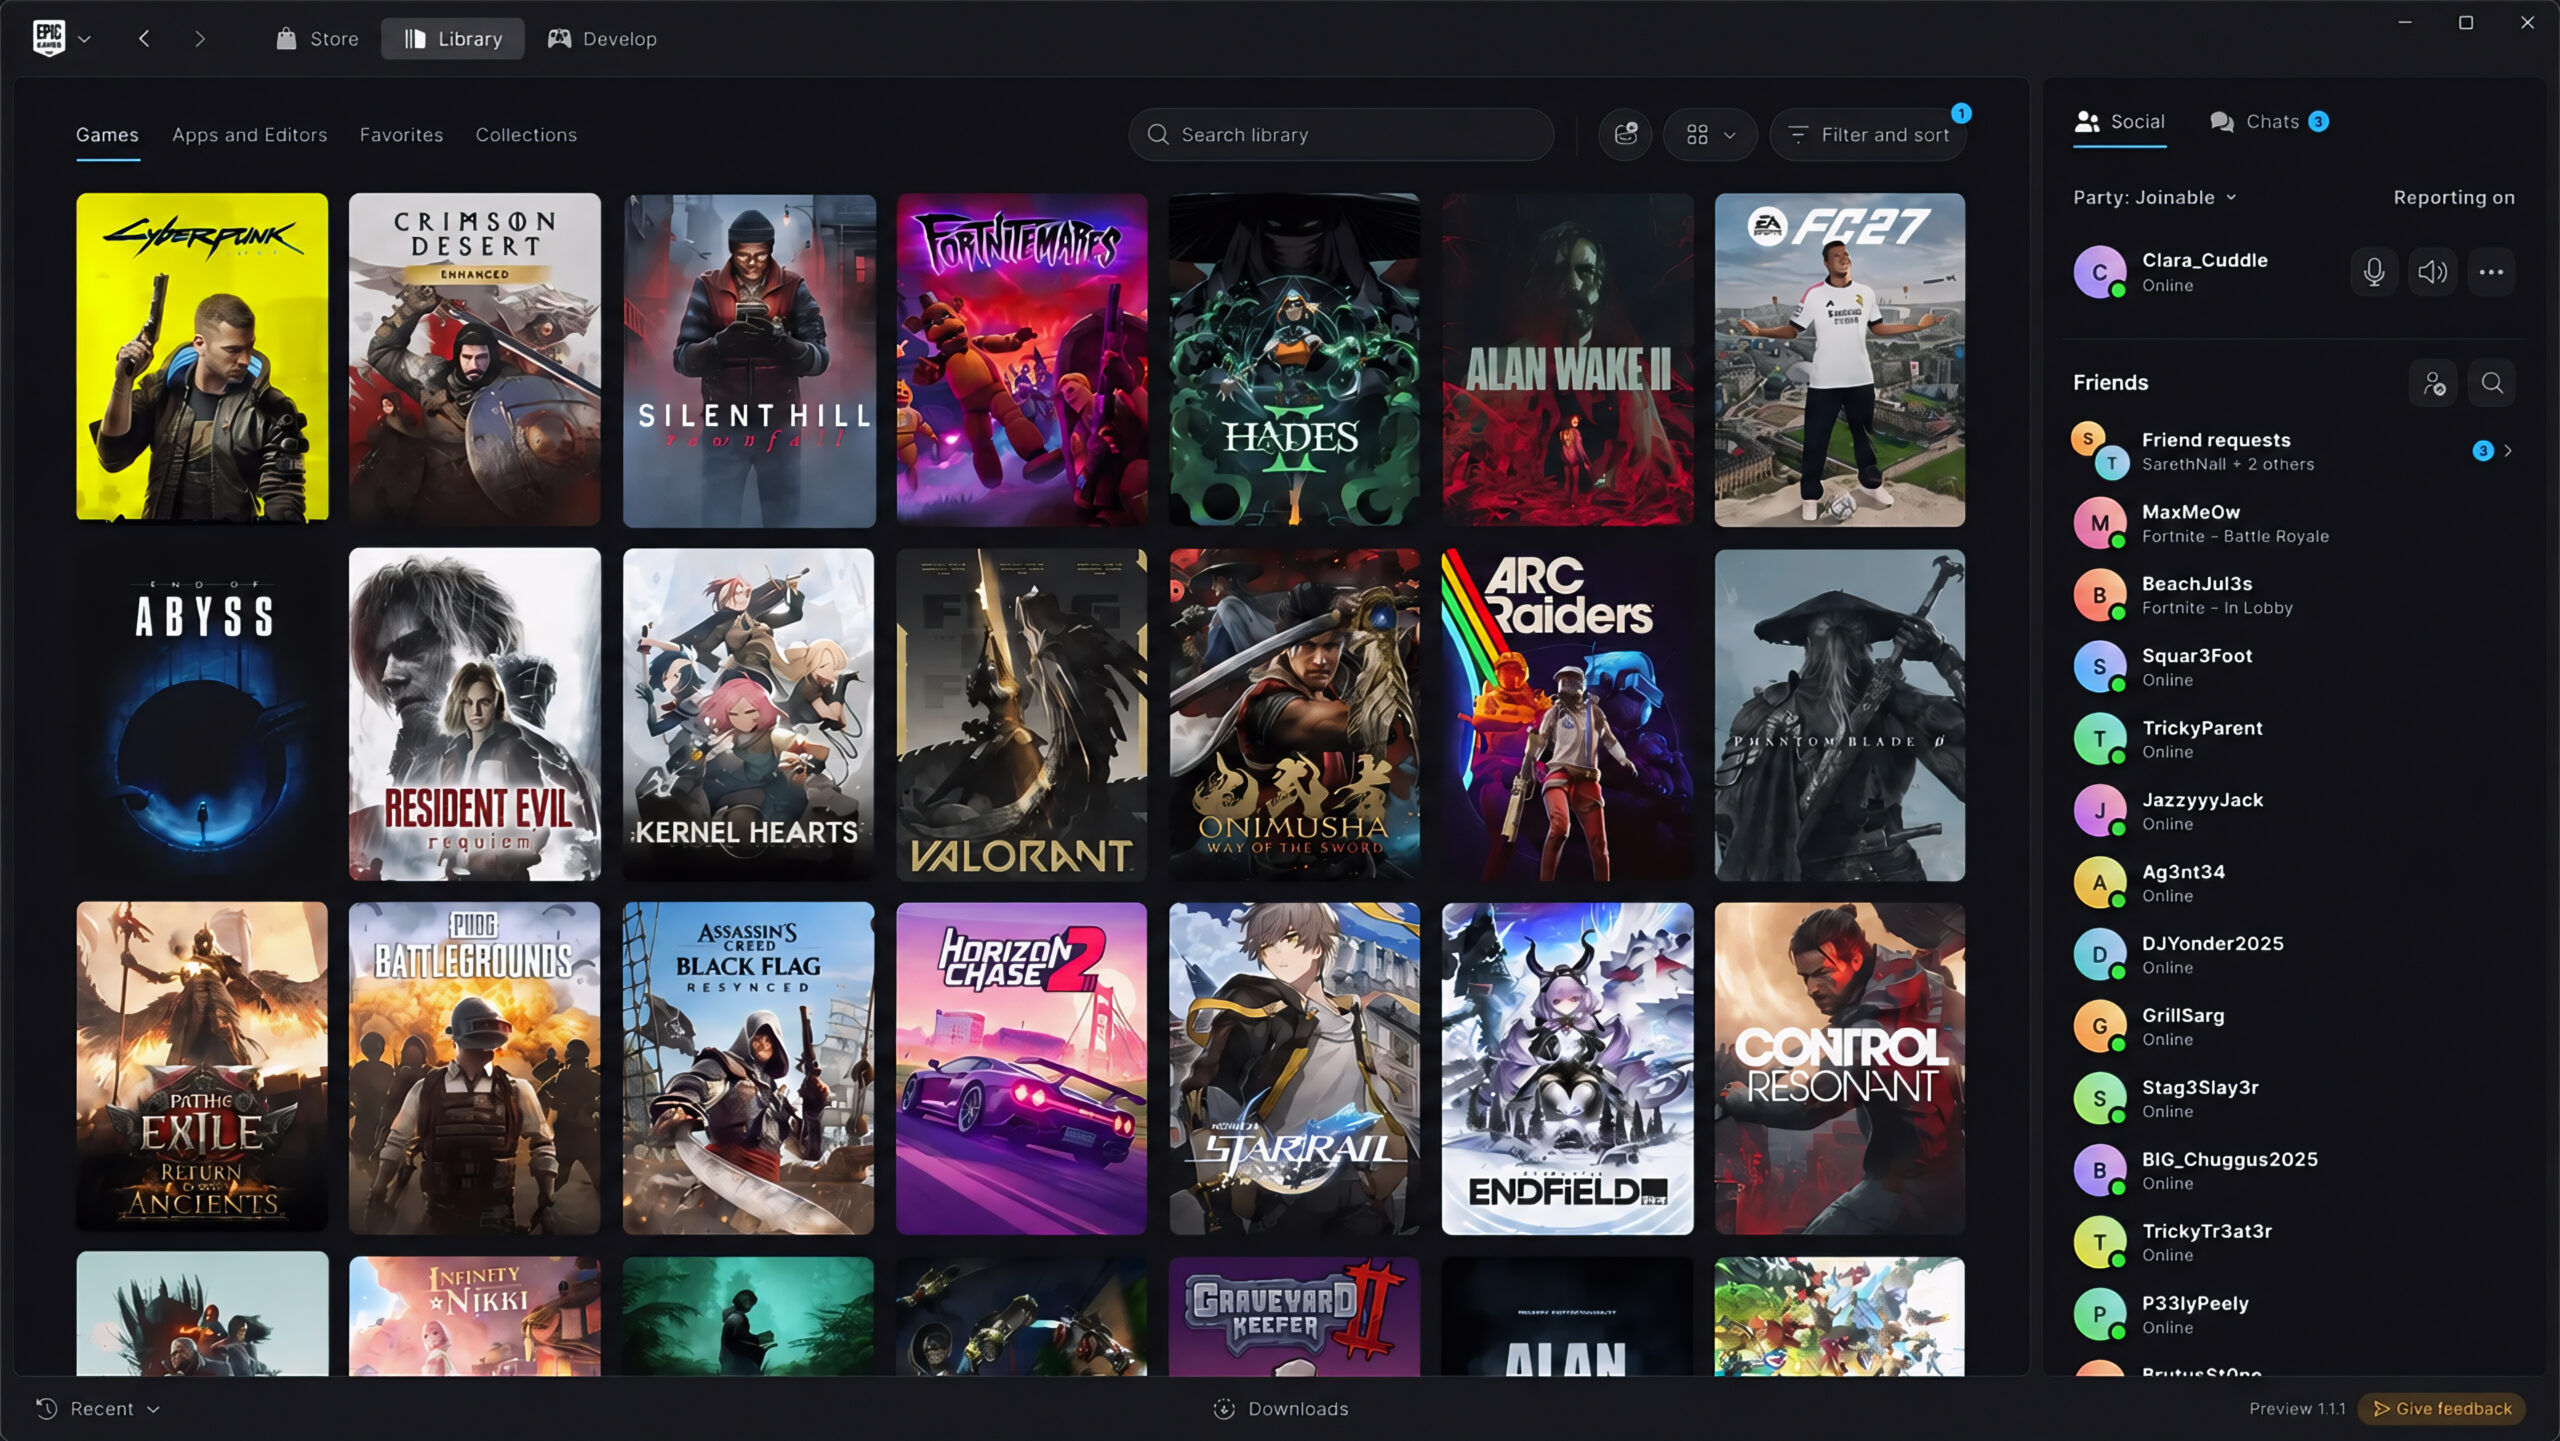The width and height of the screenshot is (2560, 1441).
Task: Open the Alan Wake II game tile
Action: pyautogui.click(x=1568, y=359)
